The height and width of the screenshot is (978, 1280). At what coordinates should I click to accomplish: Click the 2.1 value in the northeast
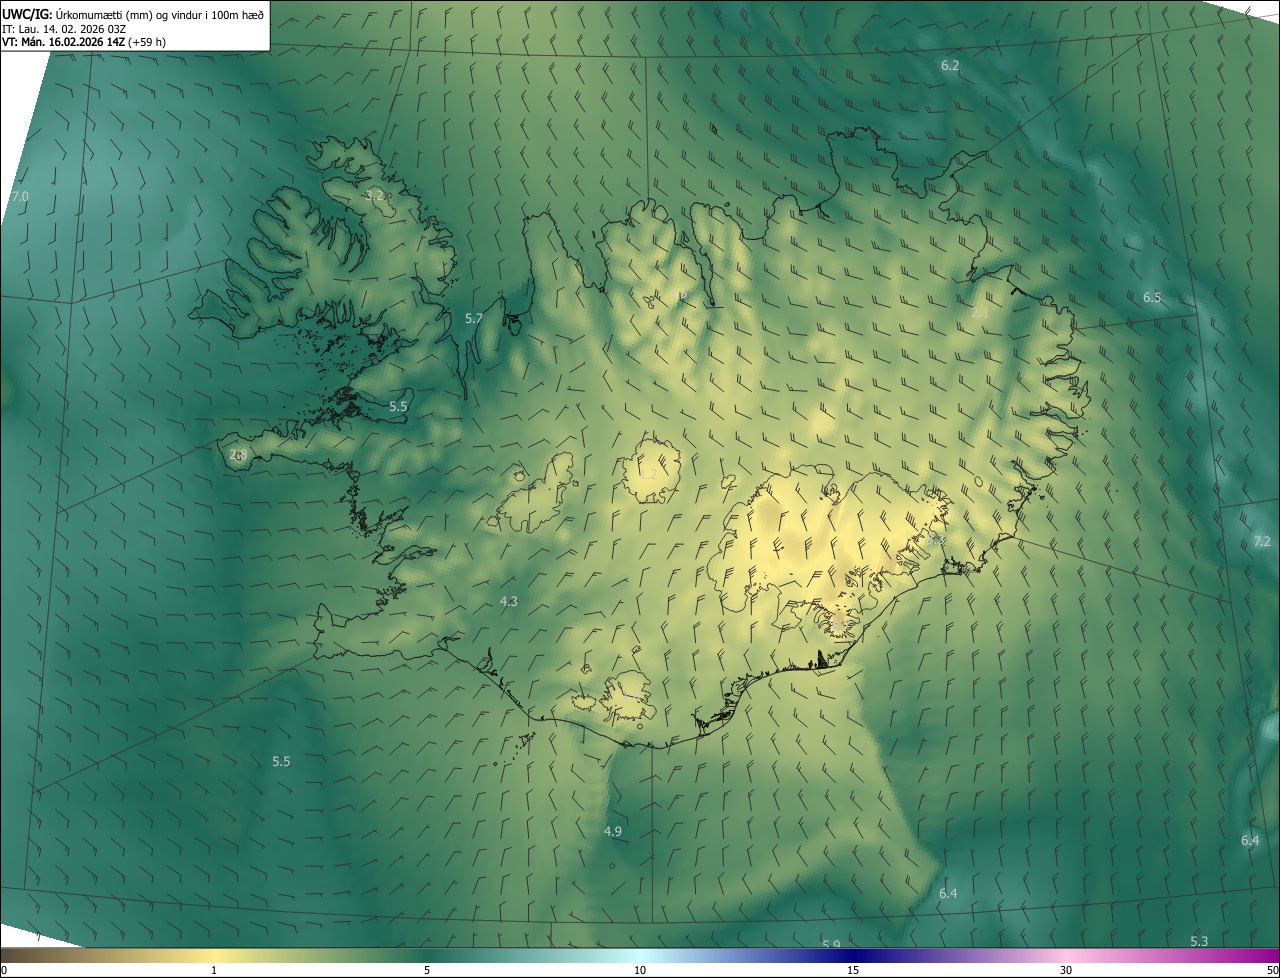pyautogui.click(x=980, y=313)
